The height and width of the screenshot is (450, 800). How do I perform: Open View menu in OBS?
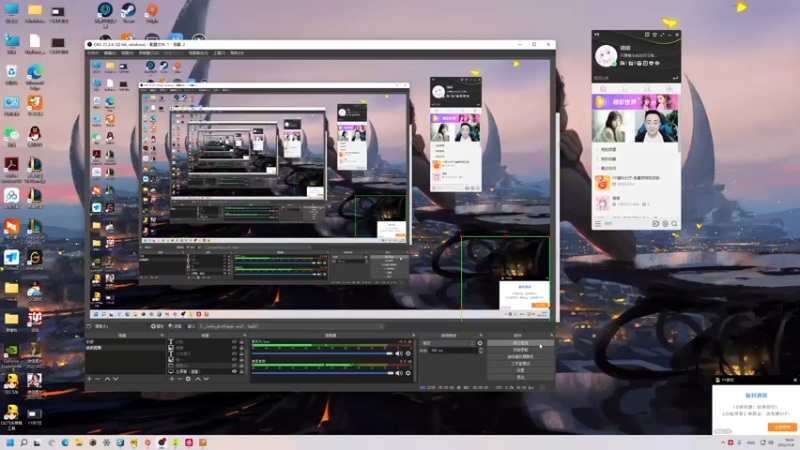(x=127, y=53)
